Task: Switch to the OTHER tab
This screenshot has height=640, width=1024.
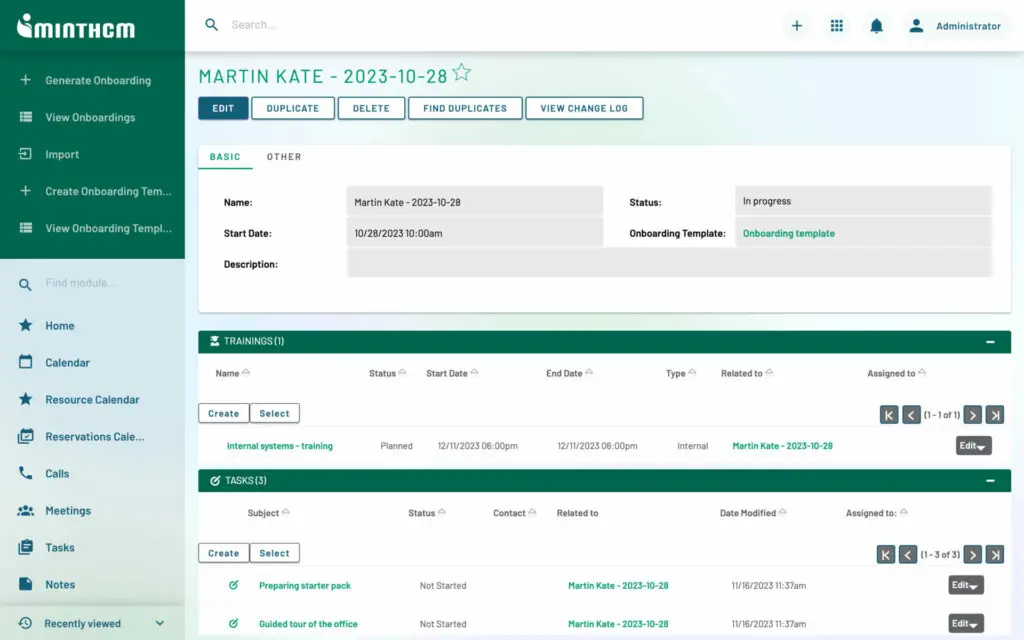Action: click(283, 157)
